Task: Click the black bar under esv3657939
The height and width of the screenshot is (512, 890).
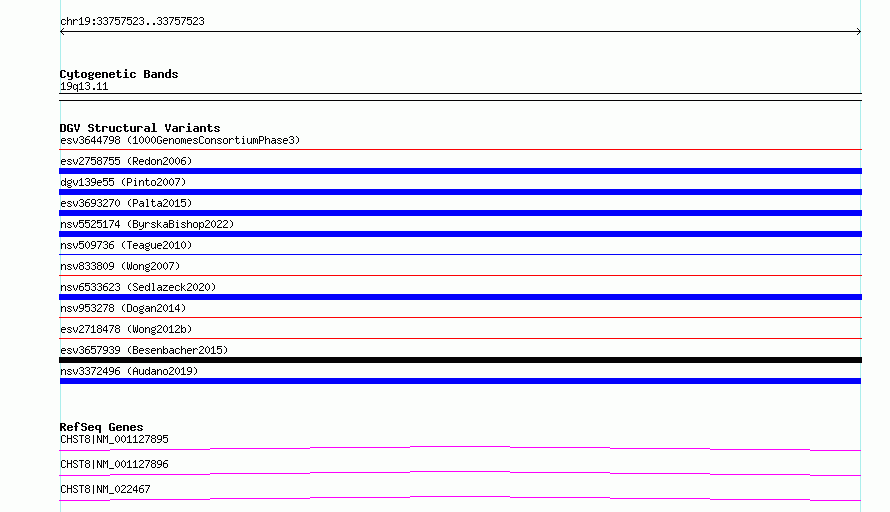Action: (460, 360)
